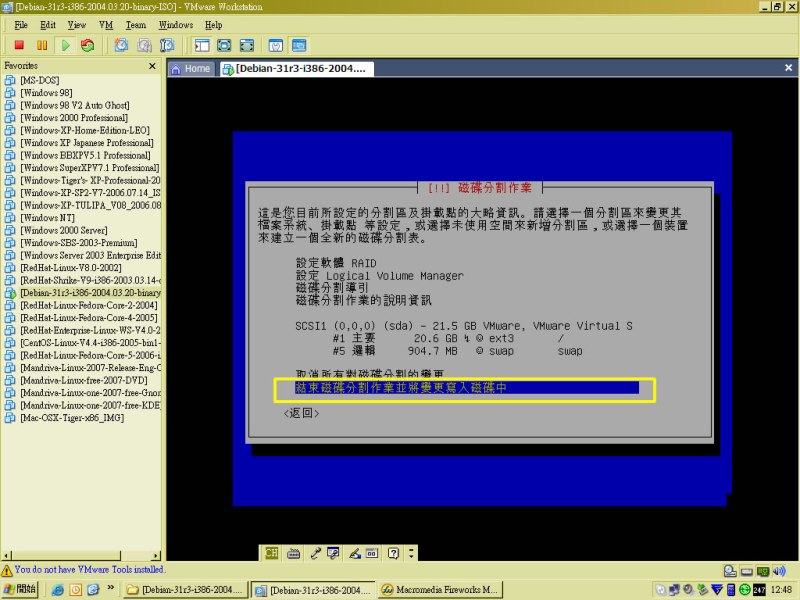Click the language bar help question icon

click(393, 553)
